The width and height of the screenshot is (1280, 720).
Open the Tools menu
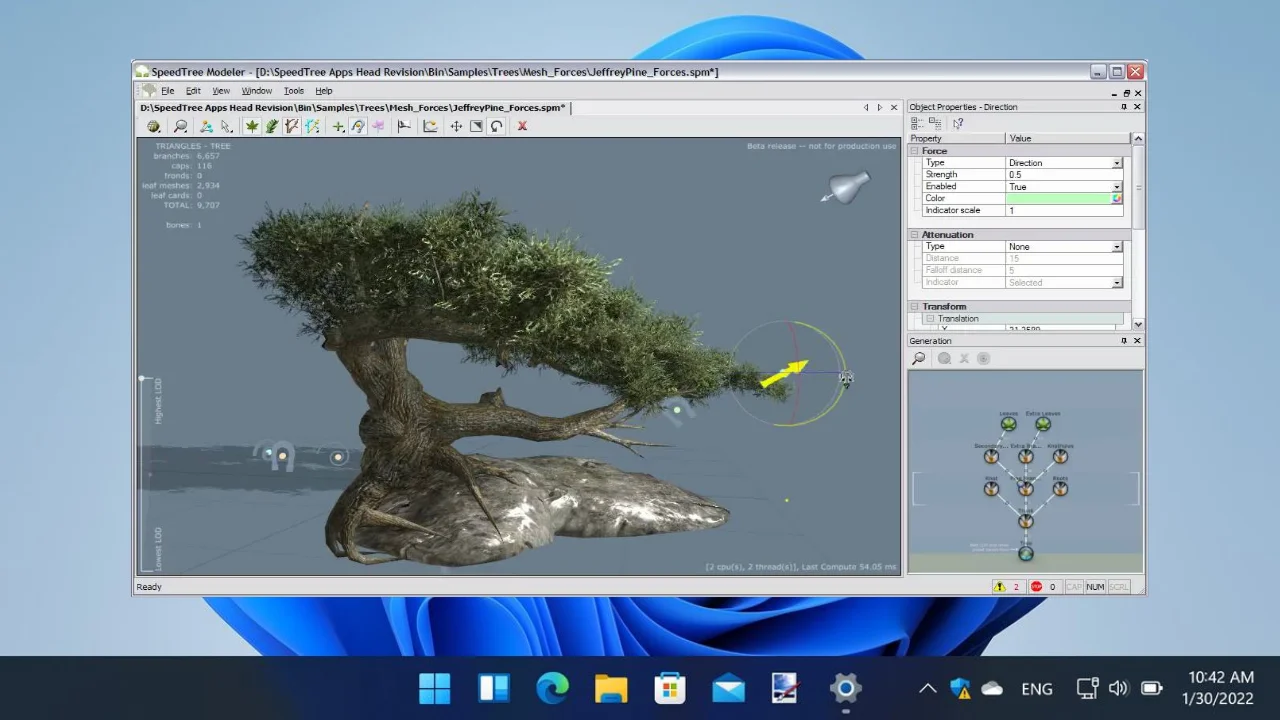(294, 91)
